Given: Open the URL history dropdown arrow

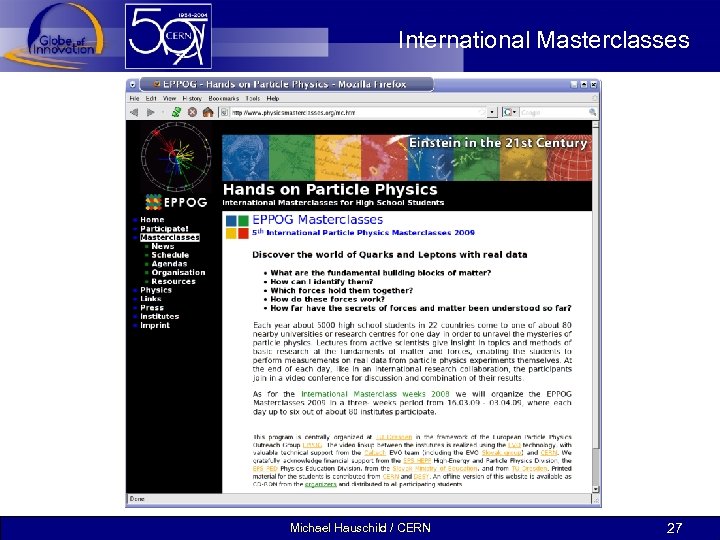Looking at the screenshot, I should pyautogui.click(x=492, y=112).
